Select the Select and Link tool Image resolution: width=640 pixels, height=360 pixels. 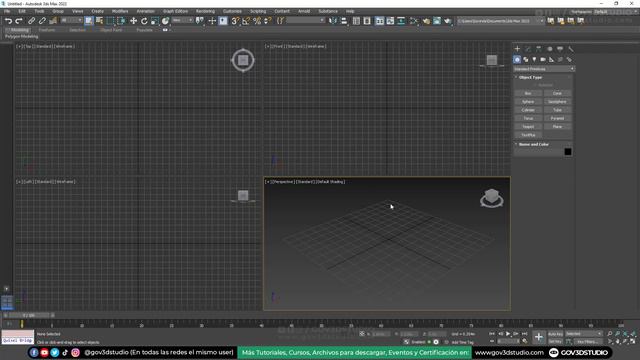(31, 21)
